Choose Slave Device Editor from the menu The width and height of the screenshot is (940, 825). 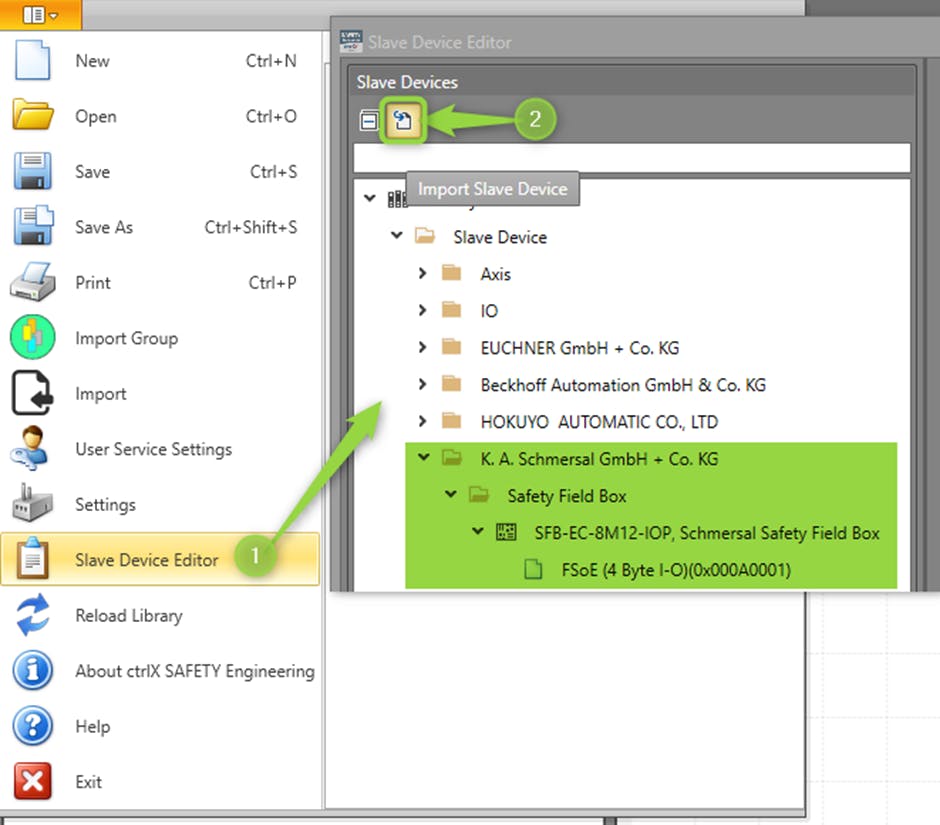point(146,560)
